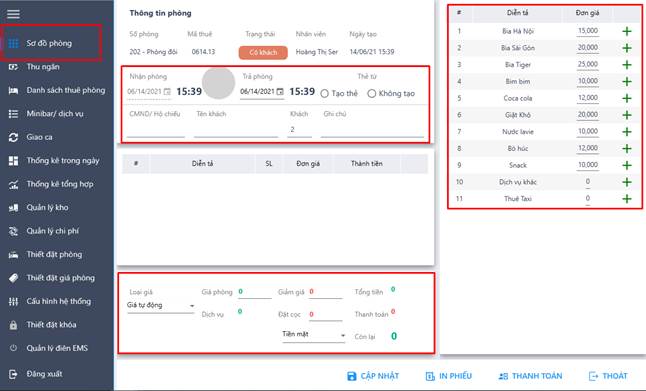This screenshot has width=646, height=391.
Task: Click the Thiết đặt phòng bed icon
Action: pyautogui.click(x=13, y=255)
